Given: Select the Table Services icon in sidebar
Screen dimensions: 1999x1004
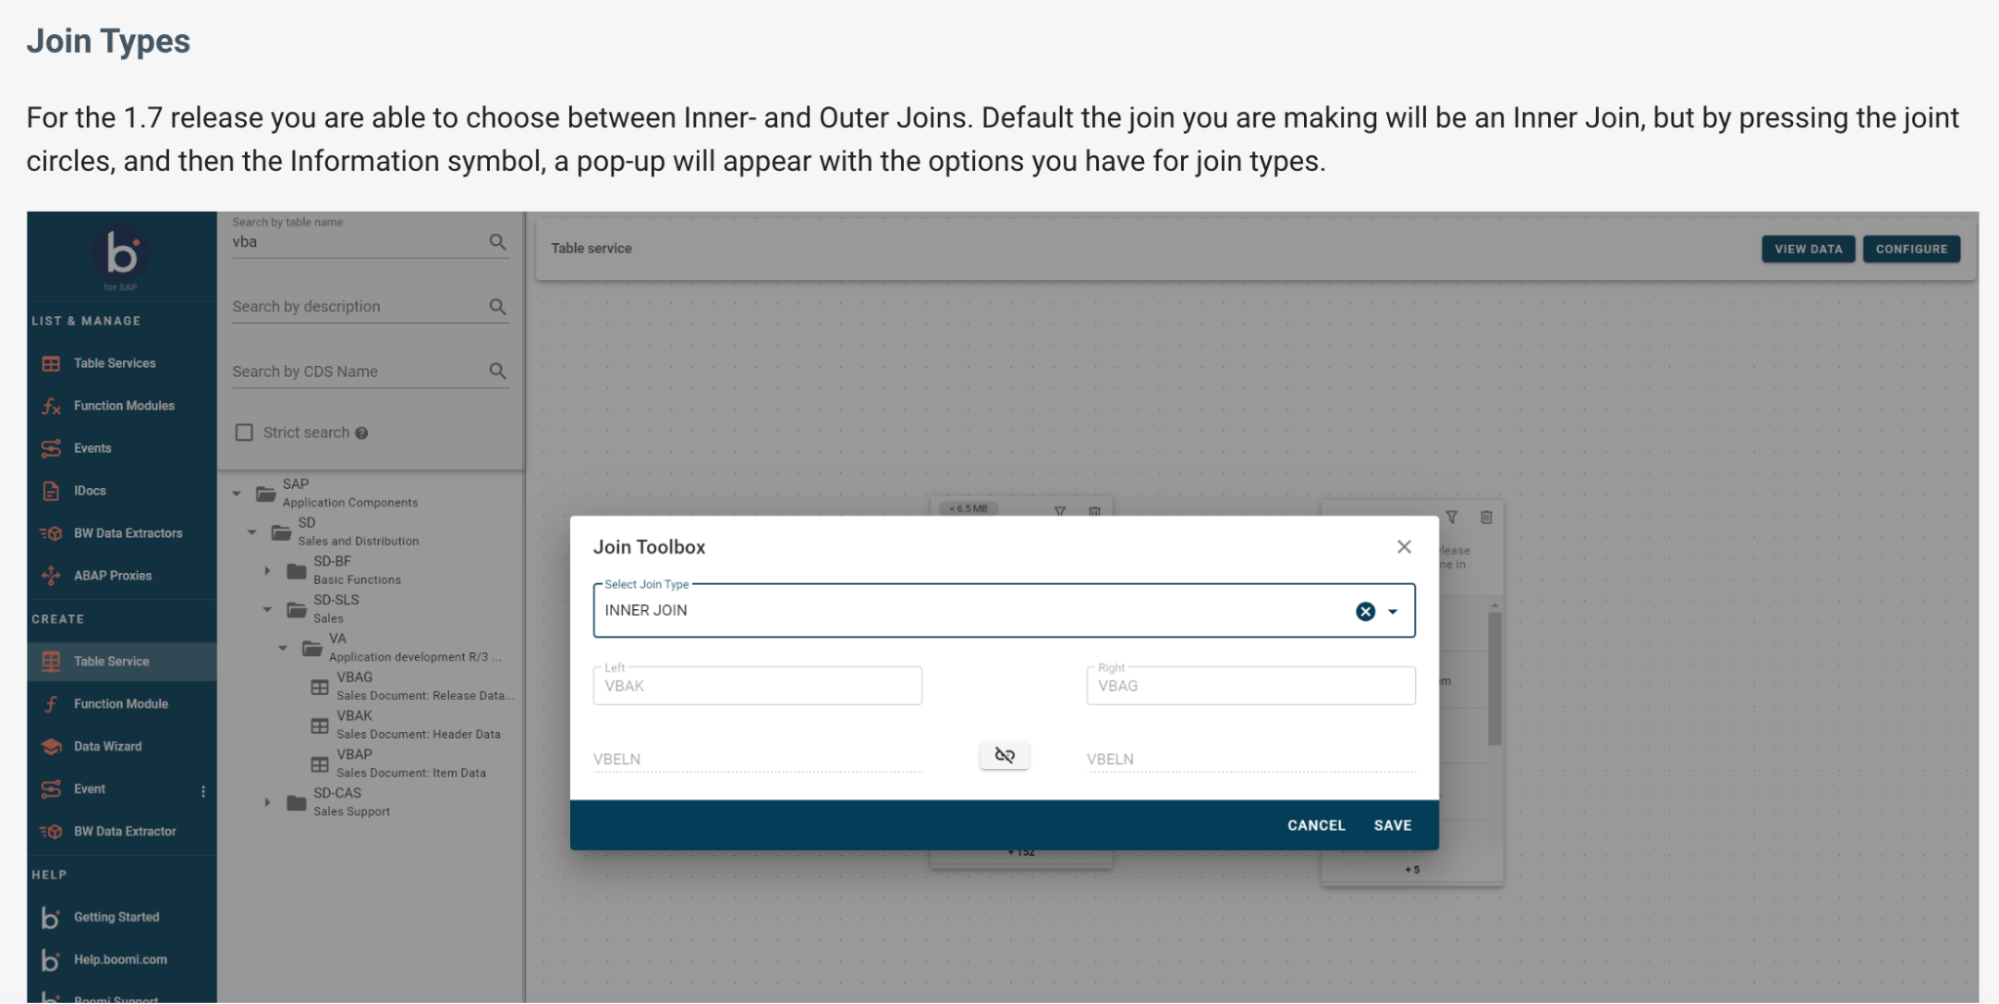Looking at the screenshot, I should [50, 363].
